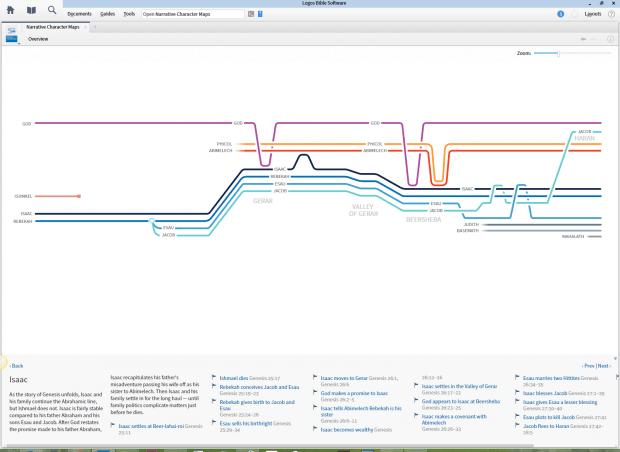This screenshot has width=620, height=452.
Task: Click the panel back arrow icon
Action: [583, 39]
